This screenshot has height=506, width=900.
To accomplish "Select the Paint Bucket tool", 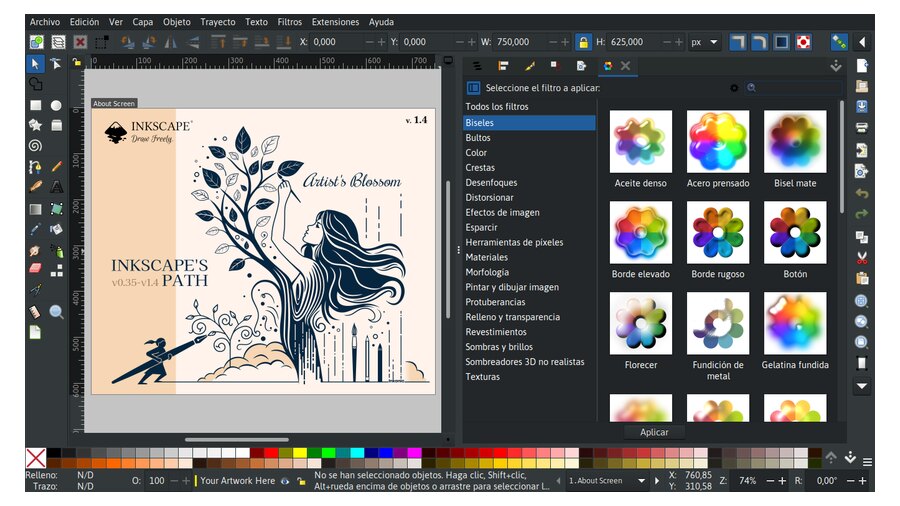I will (56, 229).
